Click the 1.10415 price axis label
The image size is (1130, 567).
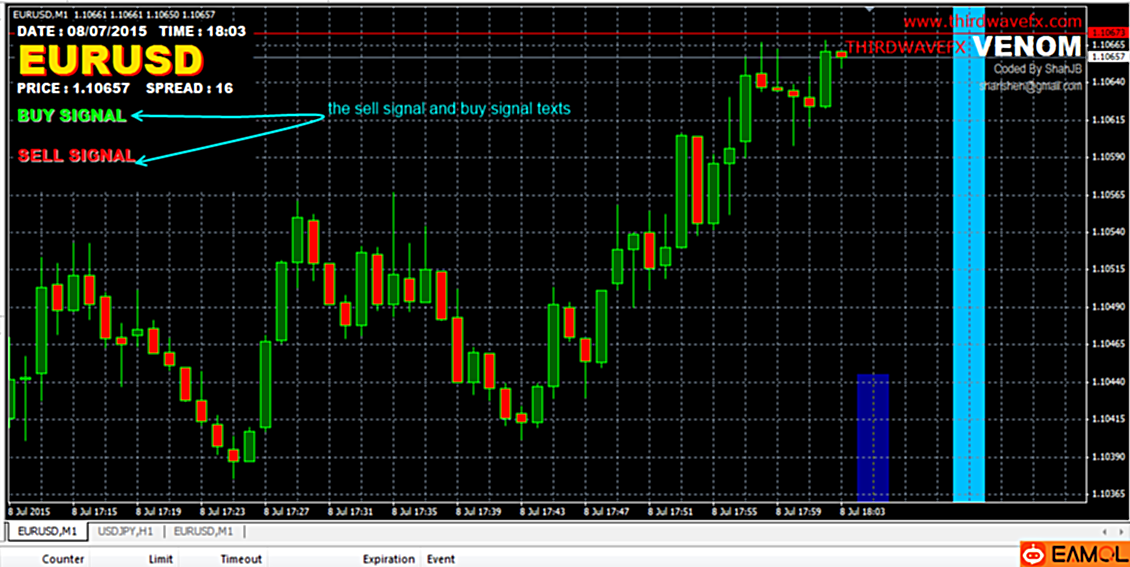click(1107, 419)
